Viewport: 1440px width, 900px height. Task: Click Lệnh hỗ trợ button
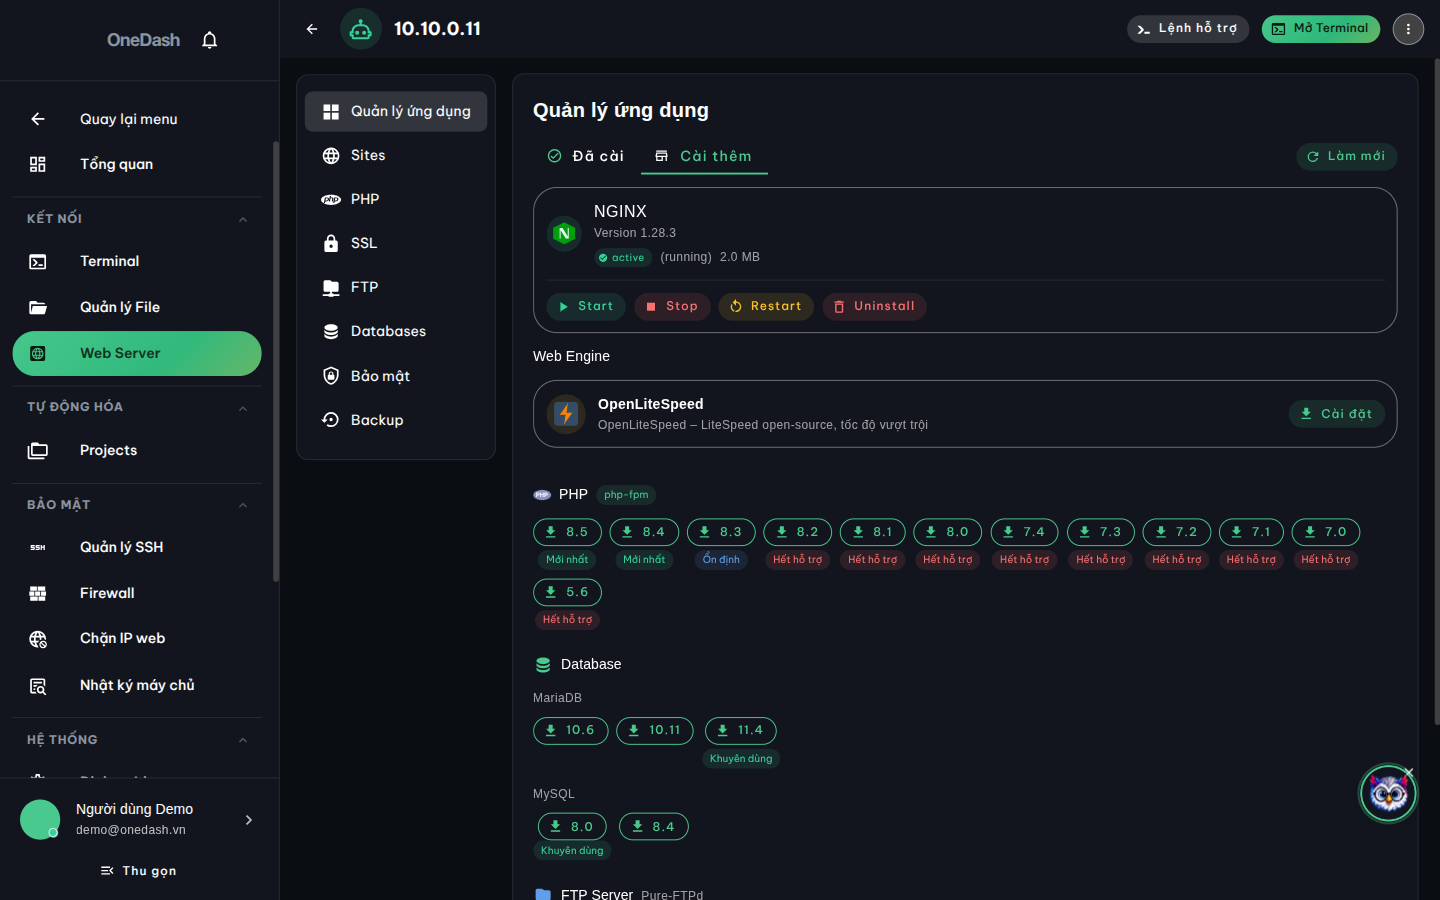pyautogui.click(x=1188, y=29)
